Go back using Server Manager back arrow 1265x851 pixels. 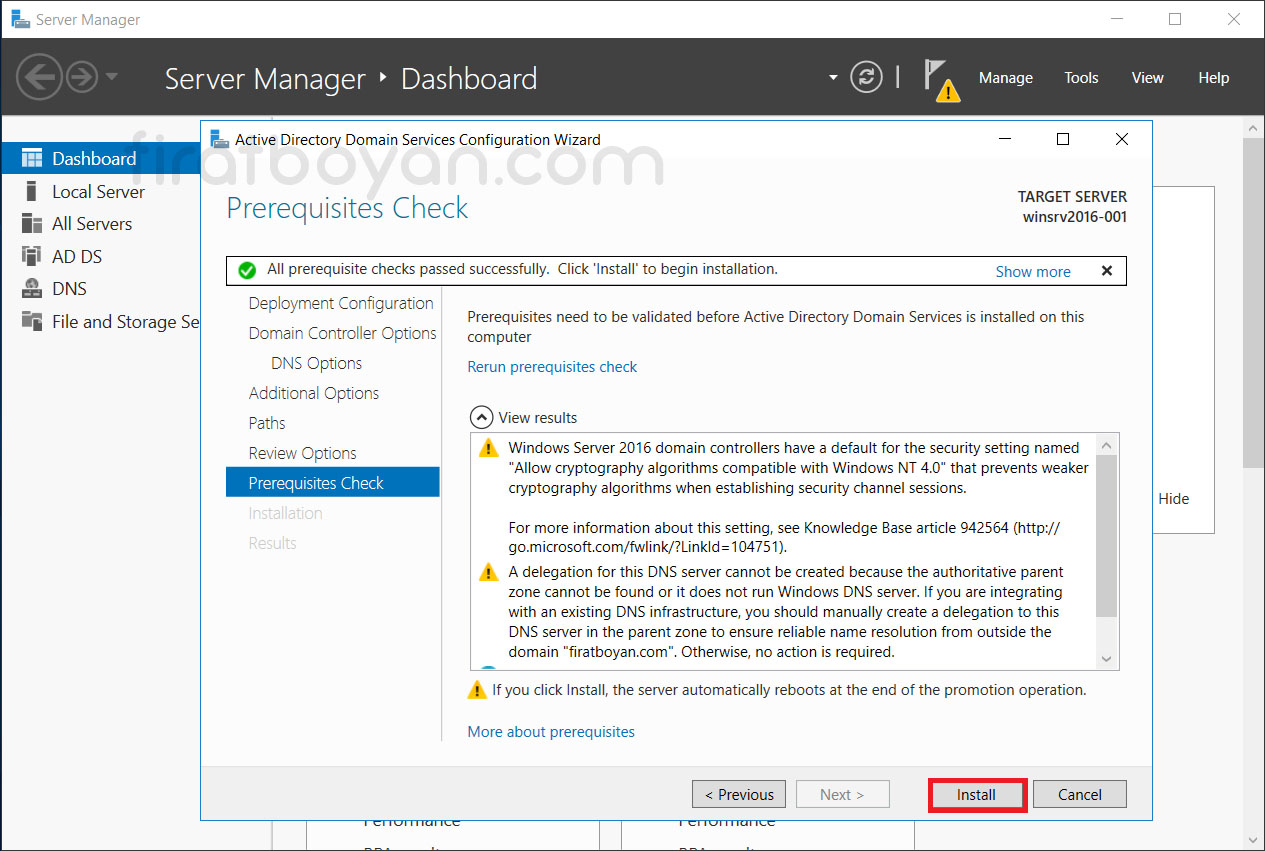[x=39, y=77]
